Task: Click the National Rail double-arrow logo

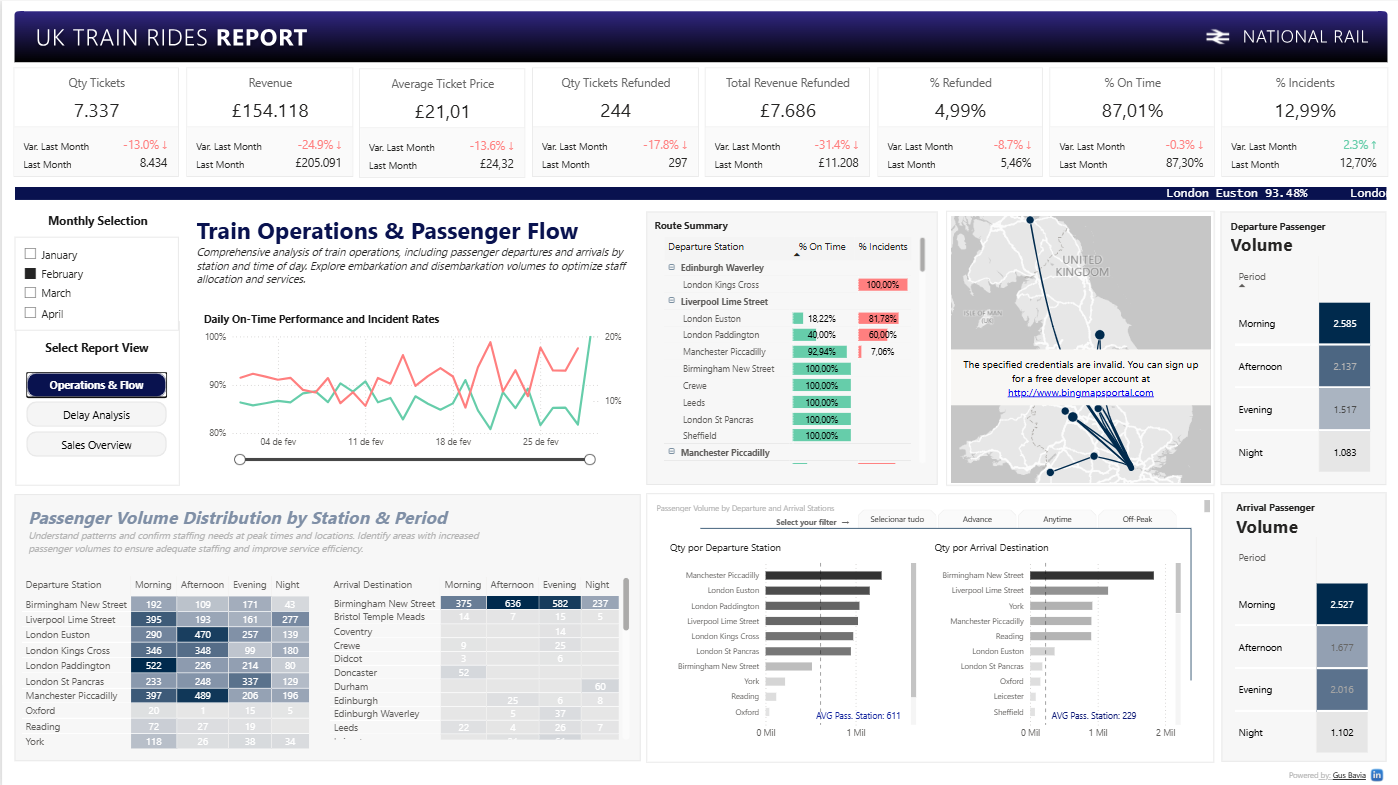Action: [1217, 37]
